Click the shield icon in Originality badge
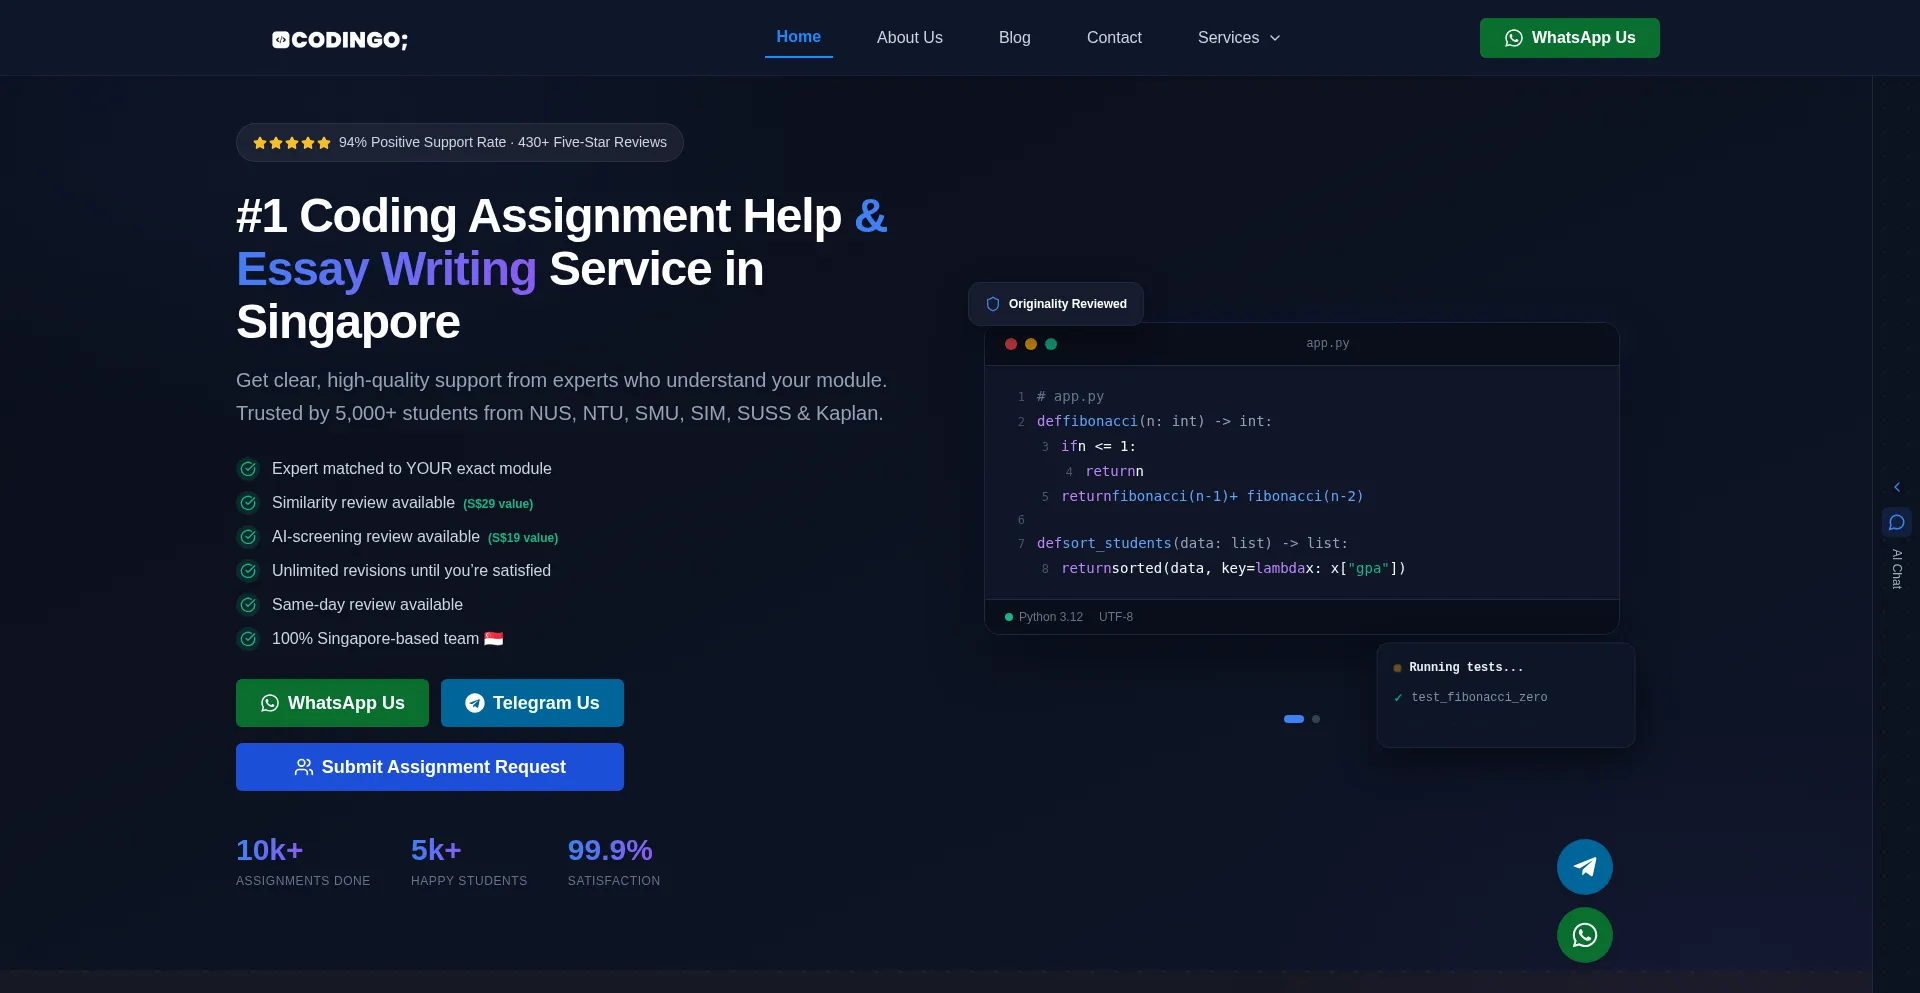 (x=993, y=304)
